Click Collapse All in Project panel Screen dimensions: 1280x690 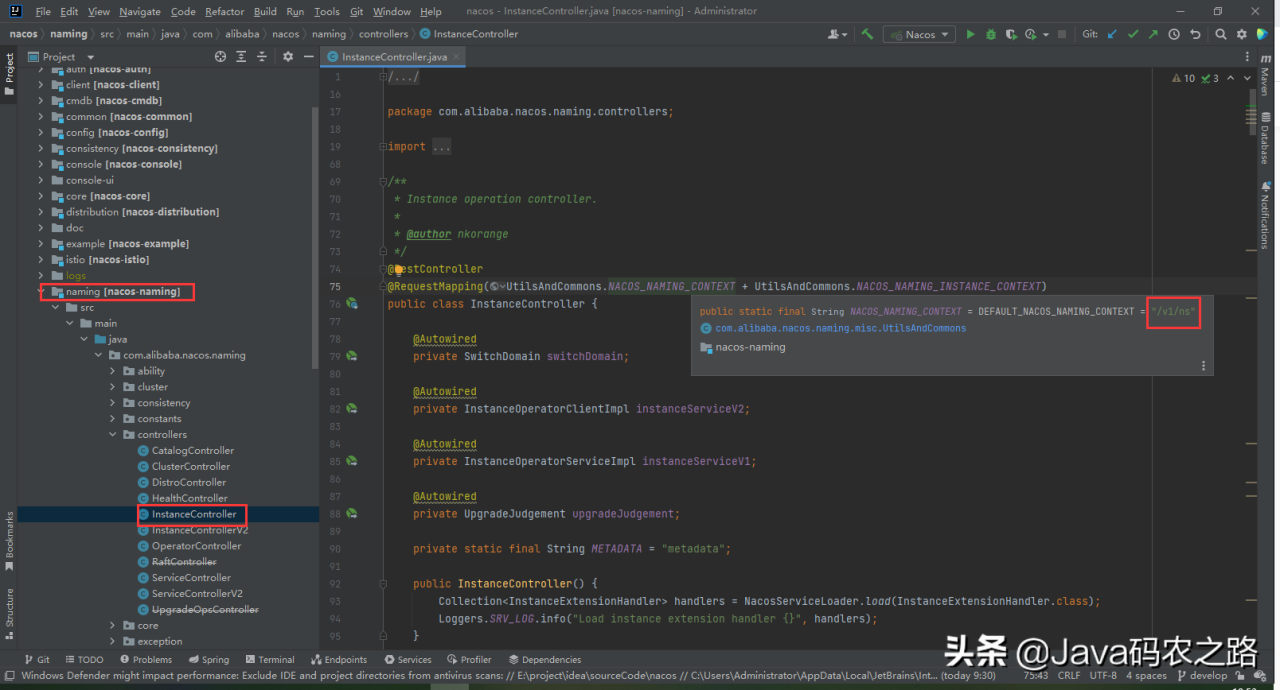(264, 57)
